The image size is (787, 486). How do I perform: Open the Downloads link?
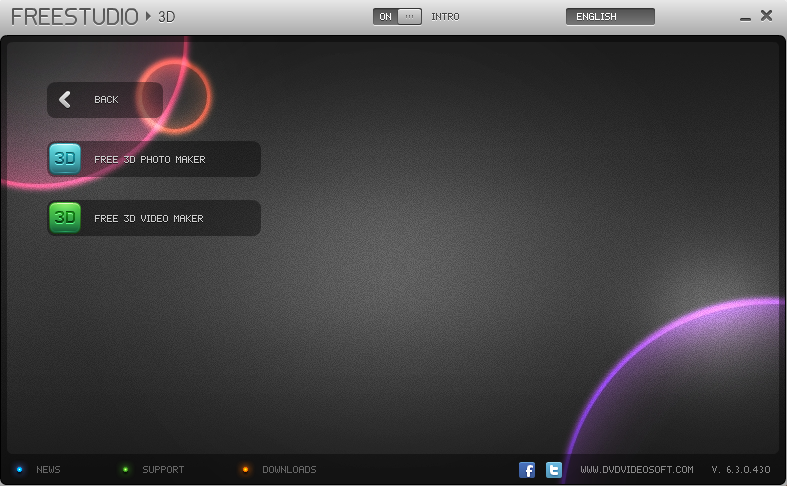coord(289,469)
